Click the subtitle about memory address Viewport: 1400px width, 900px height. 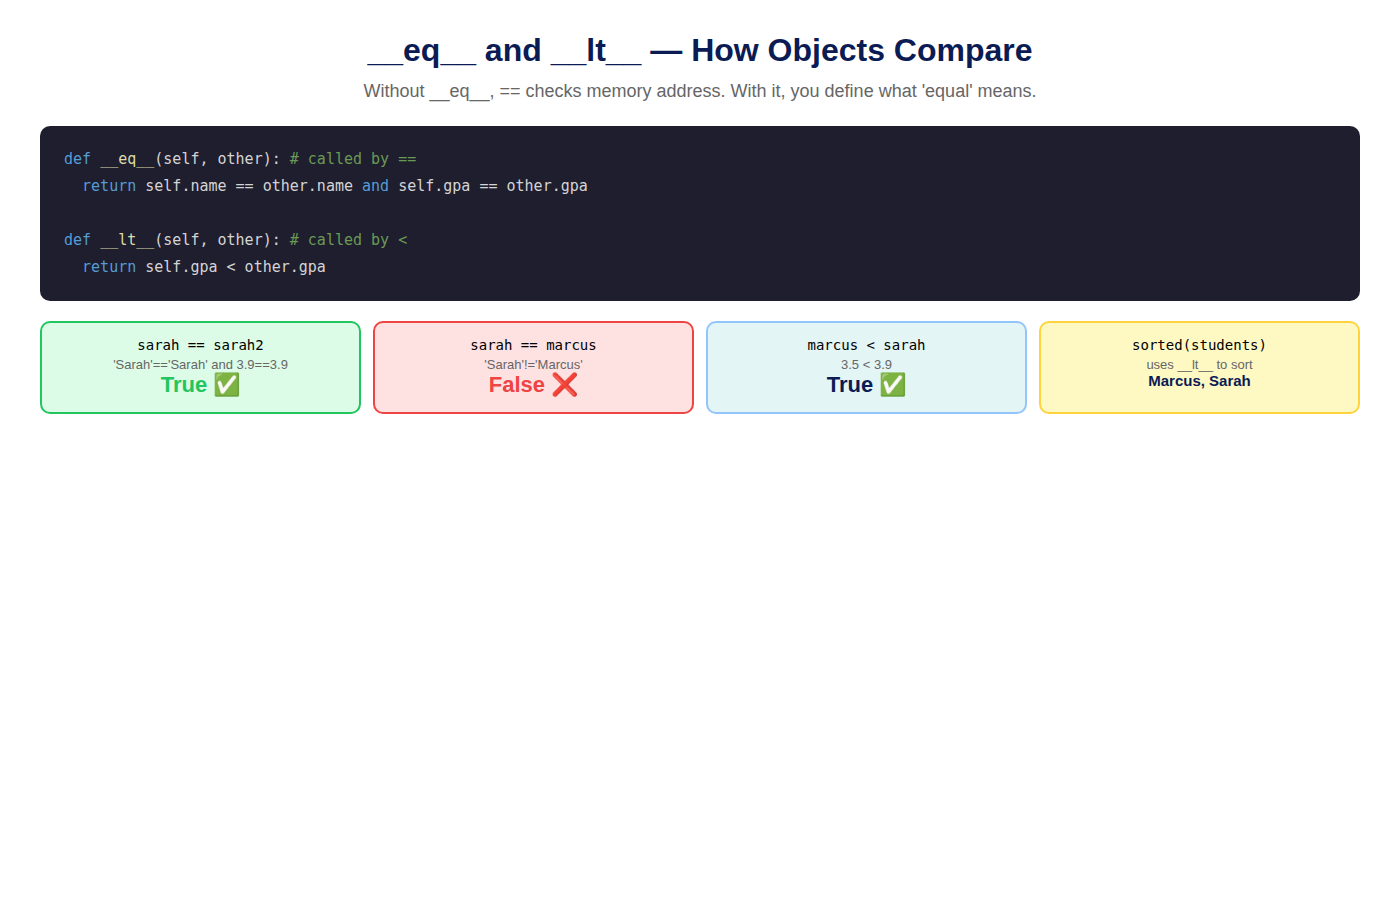tap(700, 91)
